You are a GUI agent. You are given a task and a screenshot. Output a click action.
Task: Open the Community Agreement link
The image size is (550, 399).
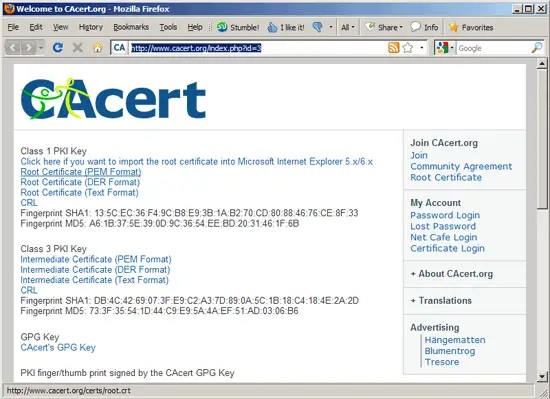point(461,167)
